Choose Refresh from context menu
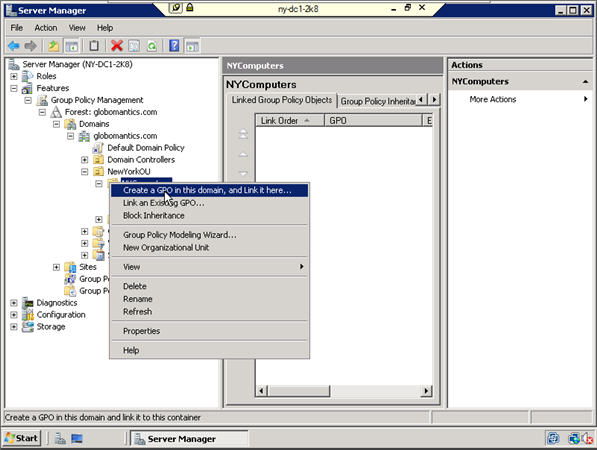 tap(209, 311)
